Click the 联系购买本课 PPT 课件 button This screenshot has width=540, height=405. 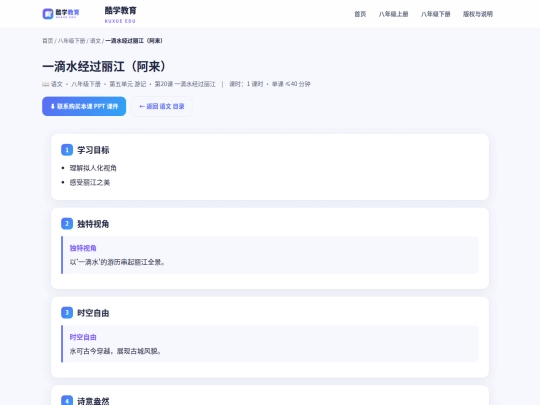coord(84,106)
